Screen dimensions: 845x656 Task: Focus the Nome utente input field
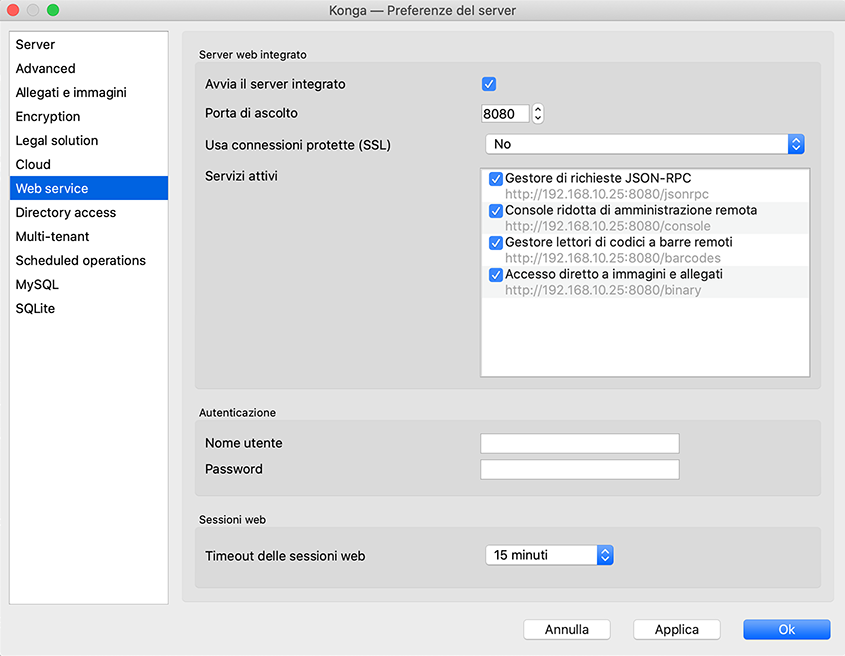579,444
